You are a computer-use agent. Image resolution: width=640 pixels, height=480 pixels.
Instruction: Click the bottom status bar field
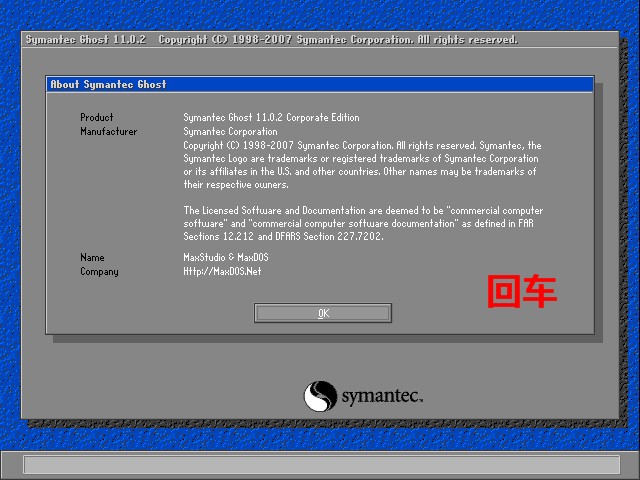(x=322, y=464)
